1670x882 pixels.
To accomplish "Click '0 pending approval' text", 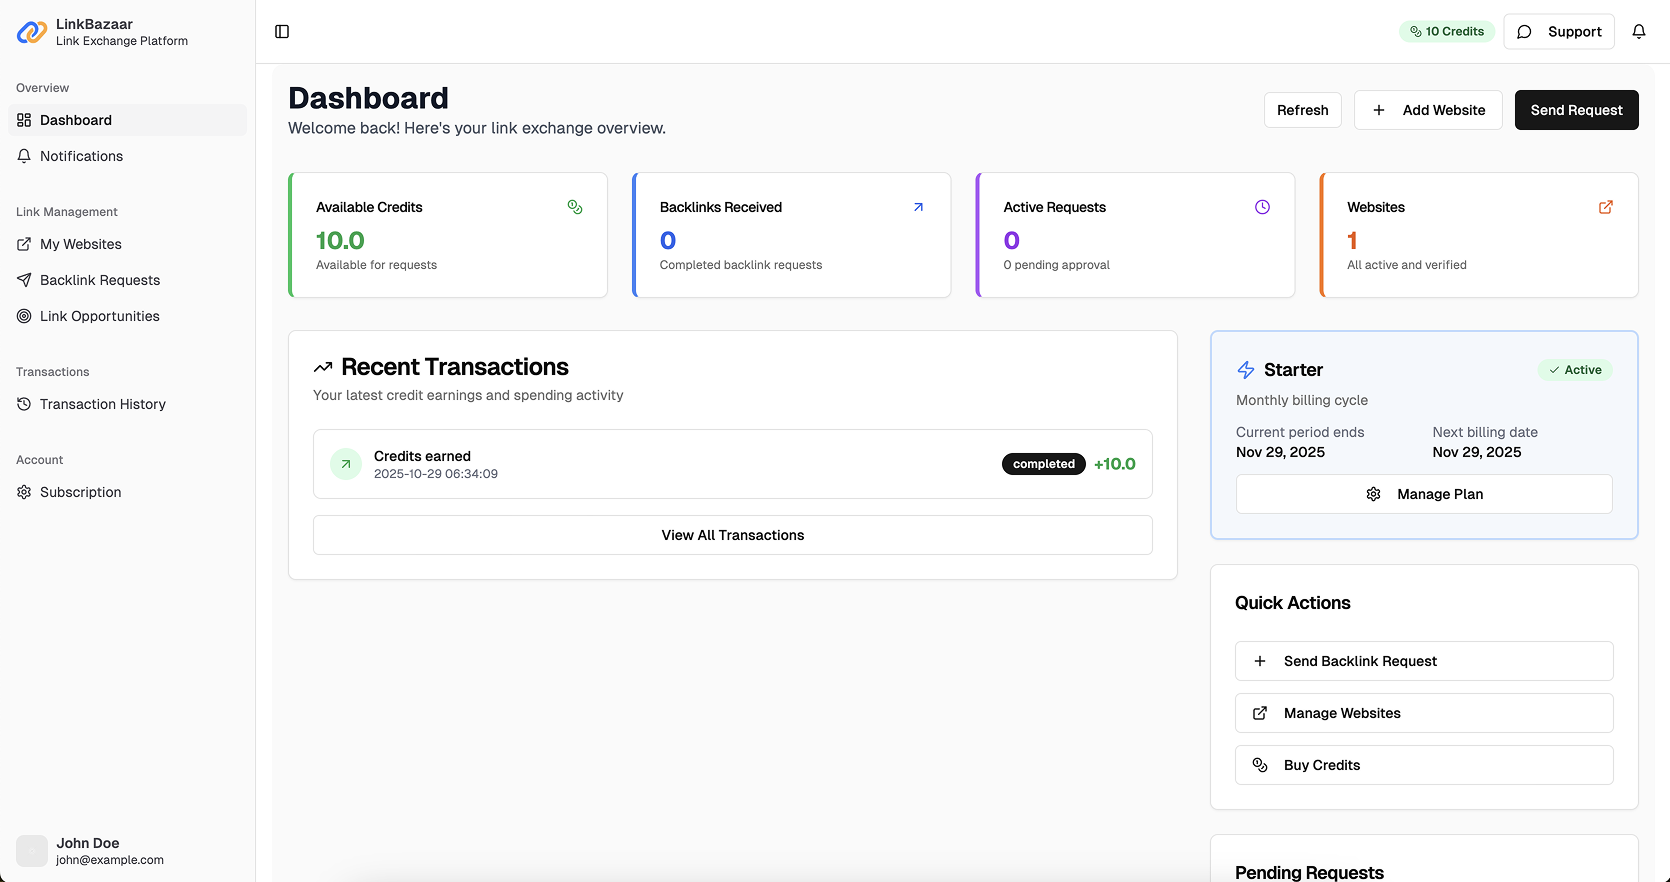I will click(x=1057, y=265).
